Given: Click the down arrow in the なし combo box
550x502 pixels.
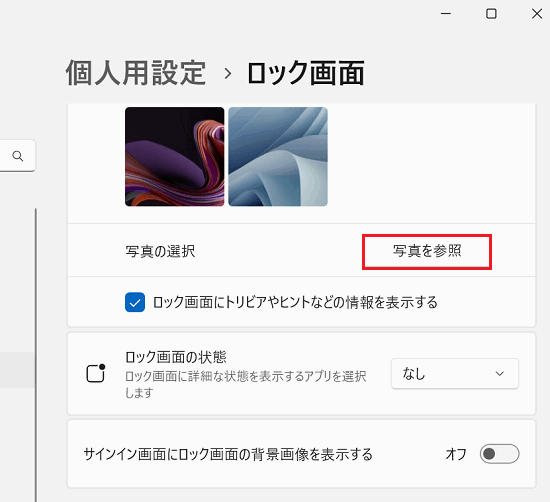Looking at the screenshot, I should click(x=499, y=374).
